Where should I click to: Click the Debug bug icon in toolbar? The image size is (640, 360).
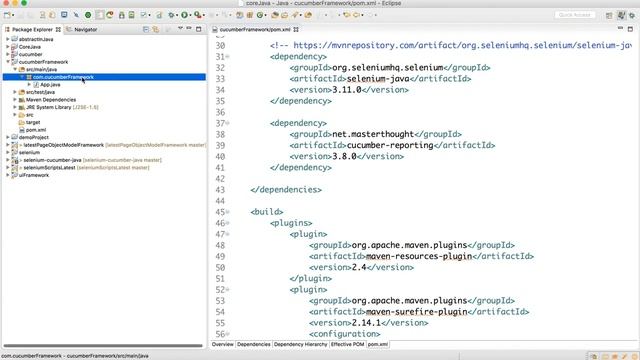pyautogui.click(x=171, y=15)
